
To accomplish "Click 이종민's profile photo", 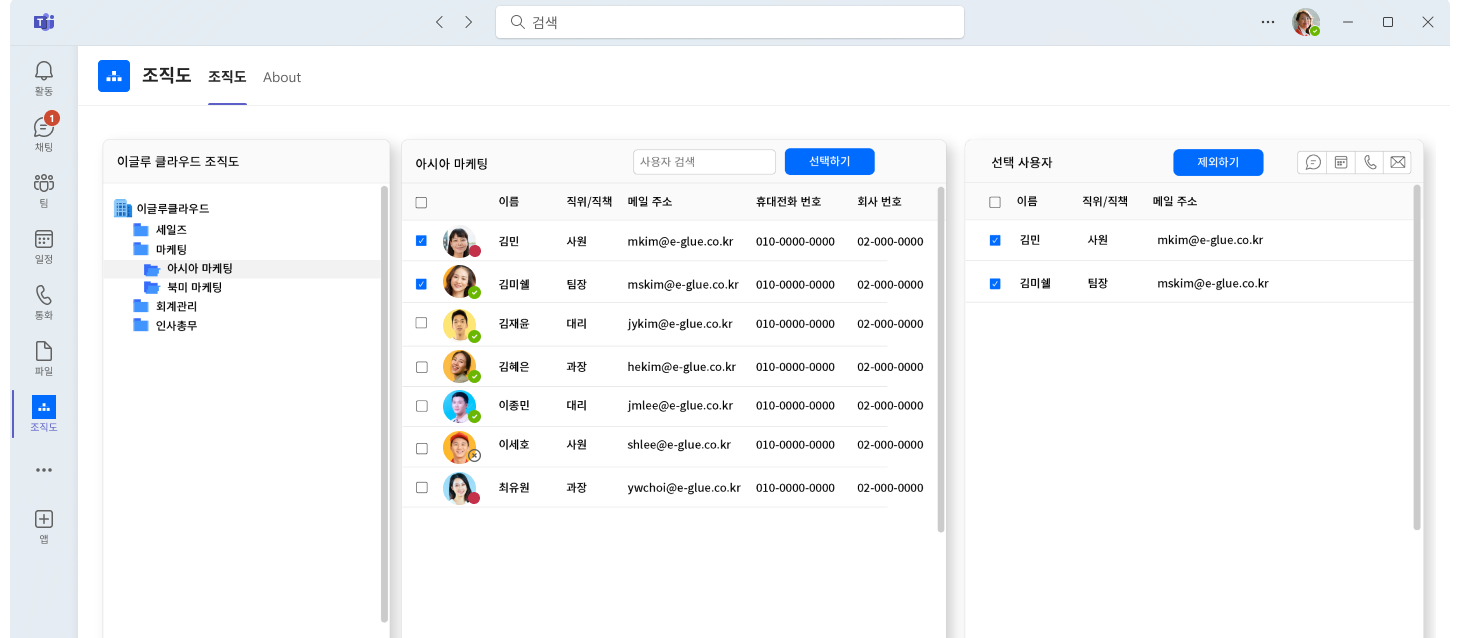I will (x=459, y=406).
